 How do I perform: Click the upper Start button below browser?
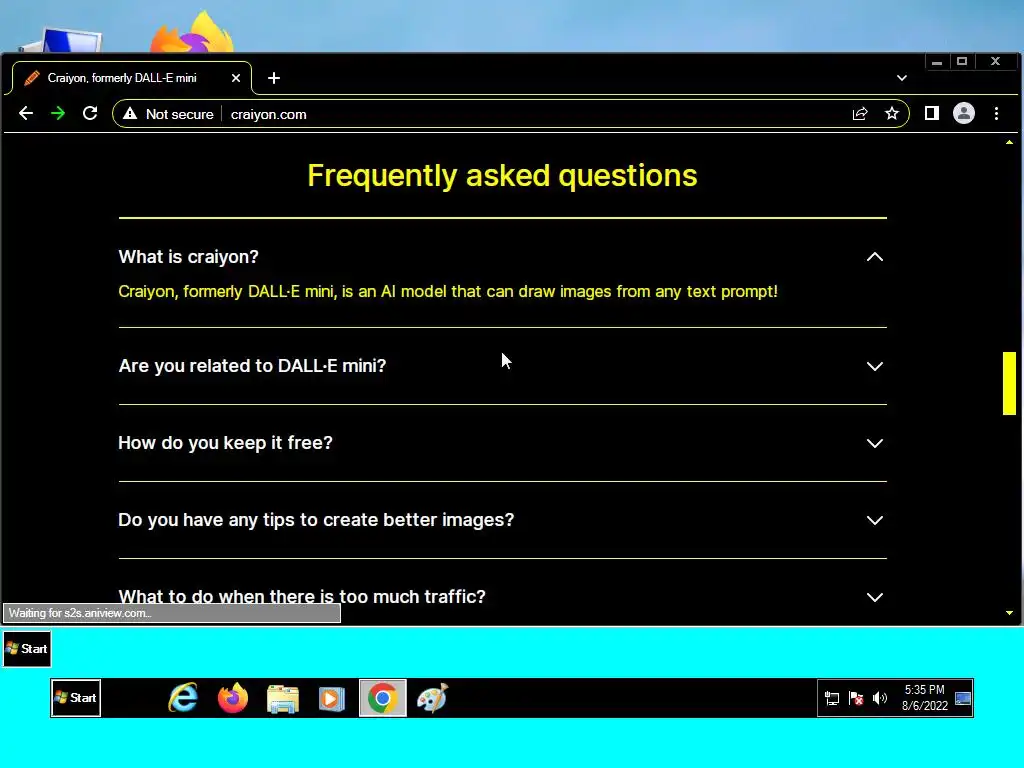tap(27, 649)
